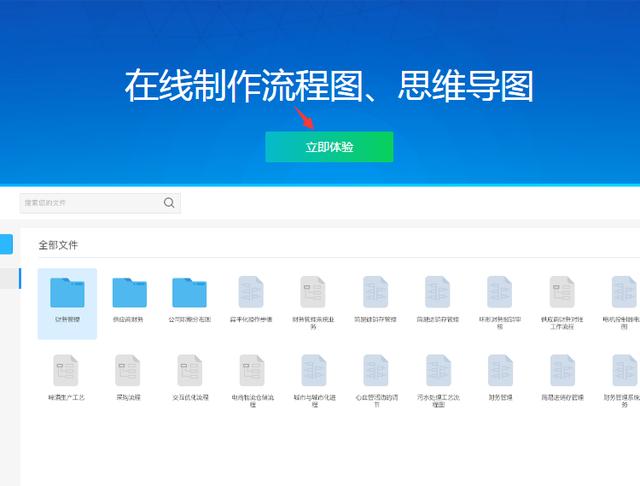The width and height of the screenshot is (640, 486).
Task: Open the 交互优化流程 flowchart file
Action: (x=190, y=371)
